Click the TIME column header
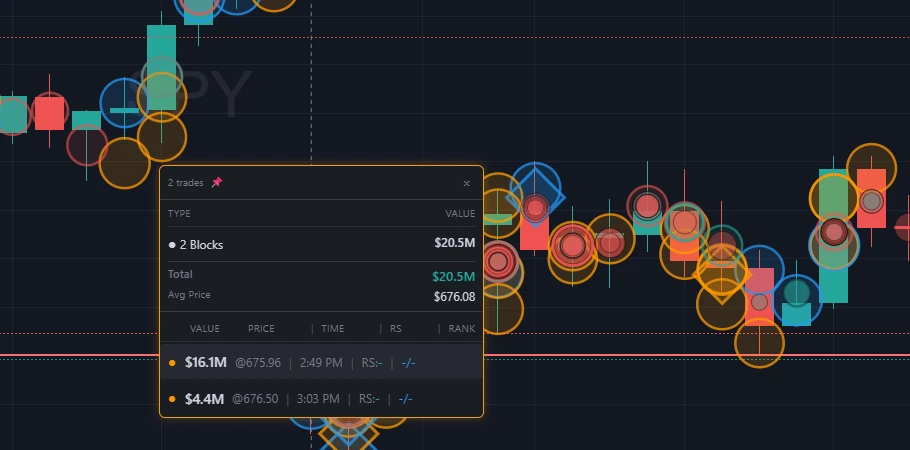The width and height of the screenshot is (910, 450). pos(333,329)
